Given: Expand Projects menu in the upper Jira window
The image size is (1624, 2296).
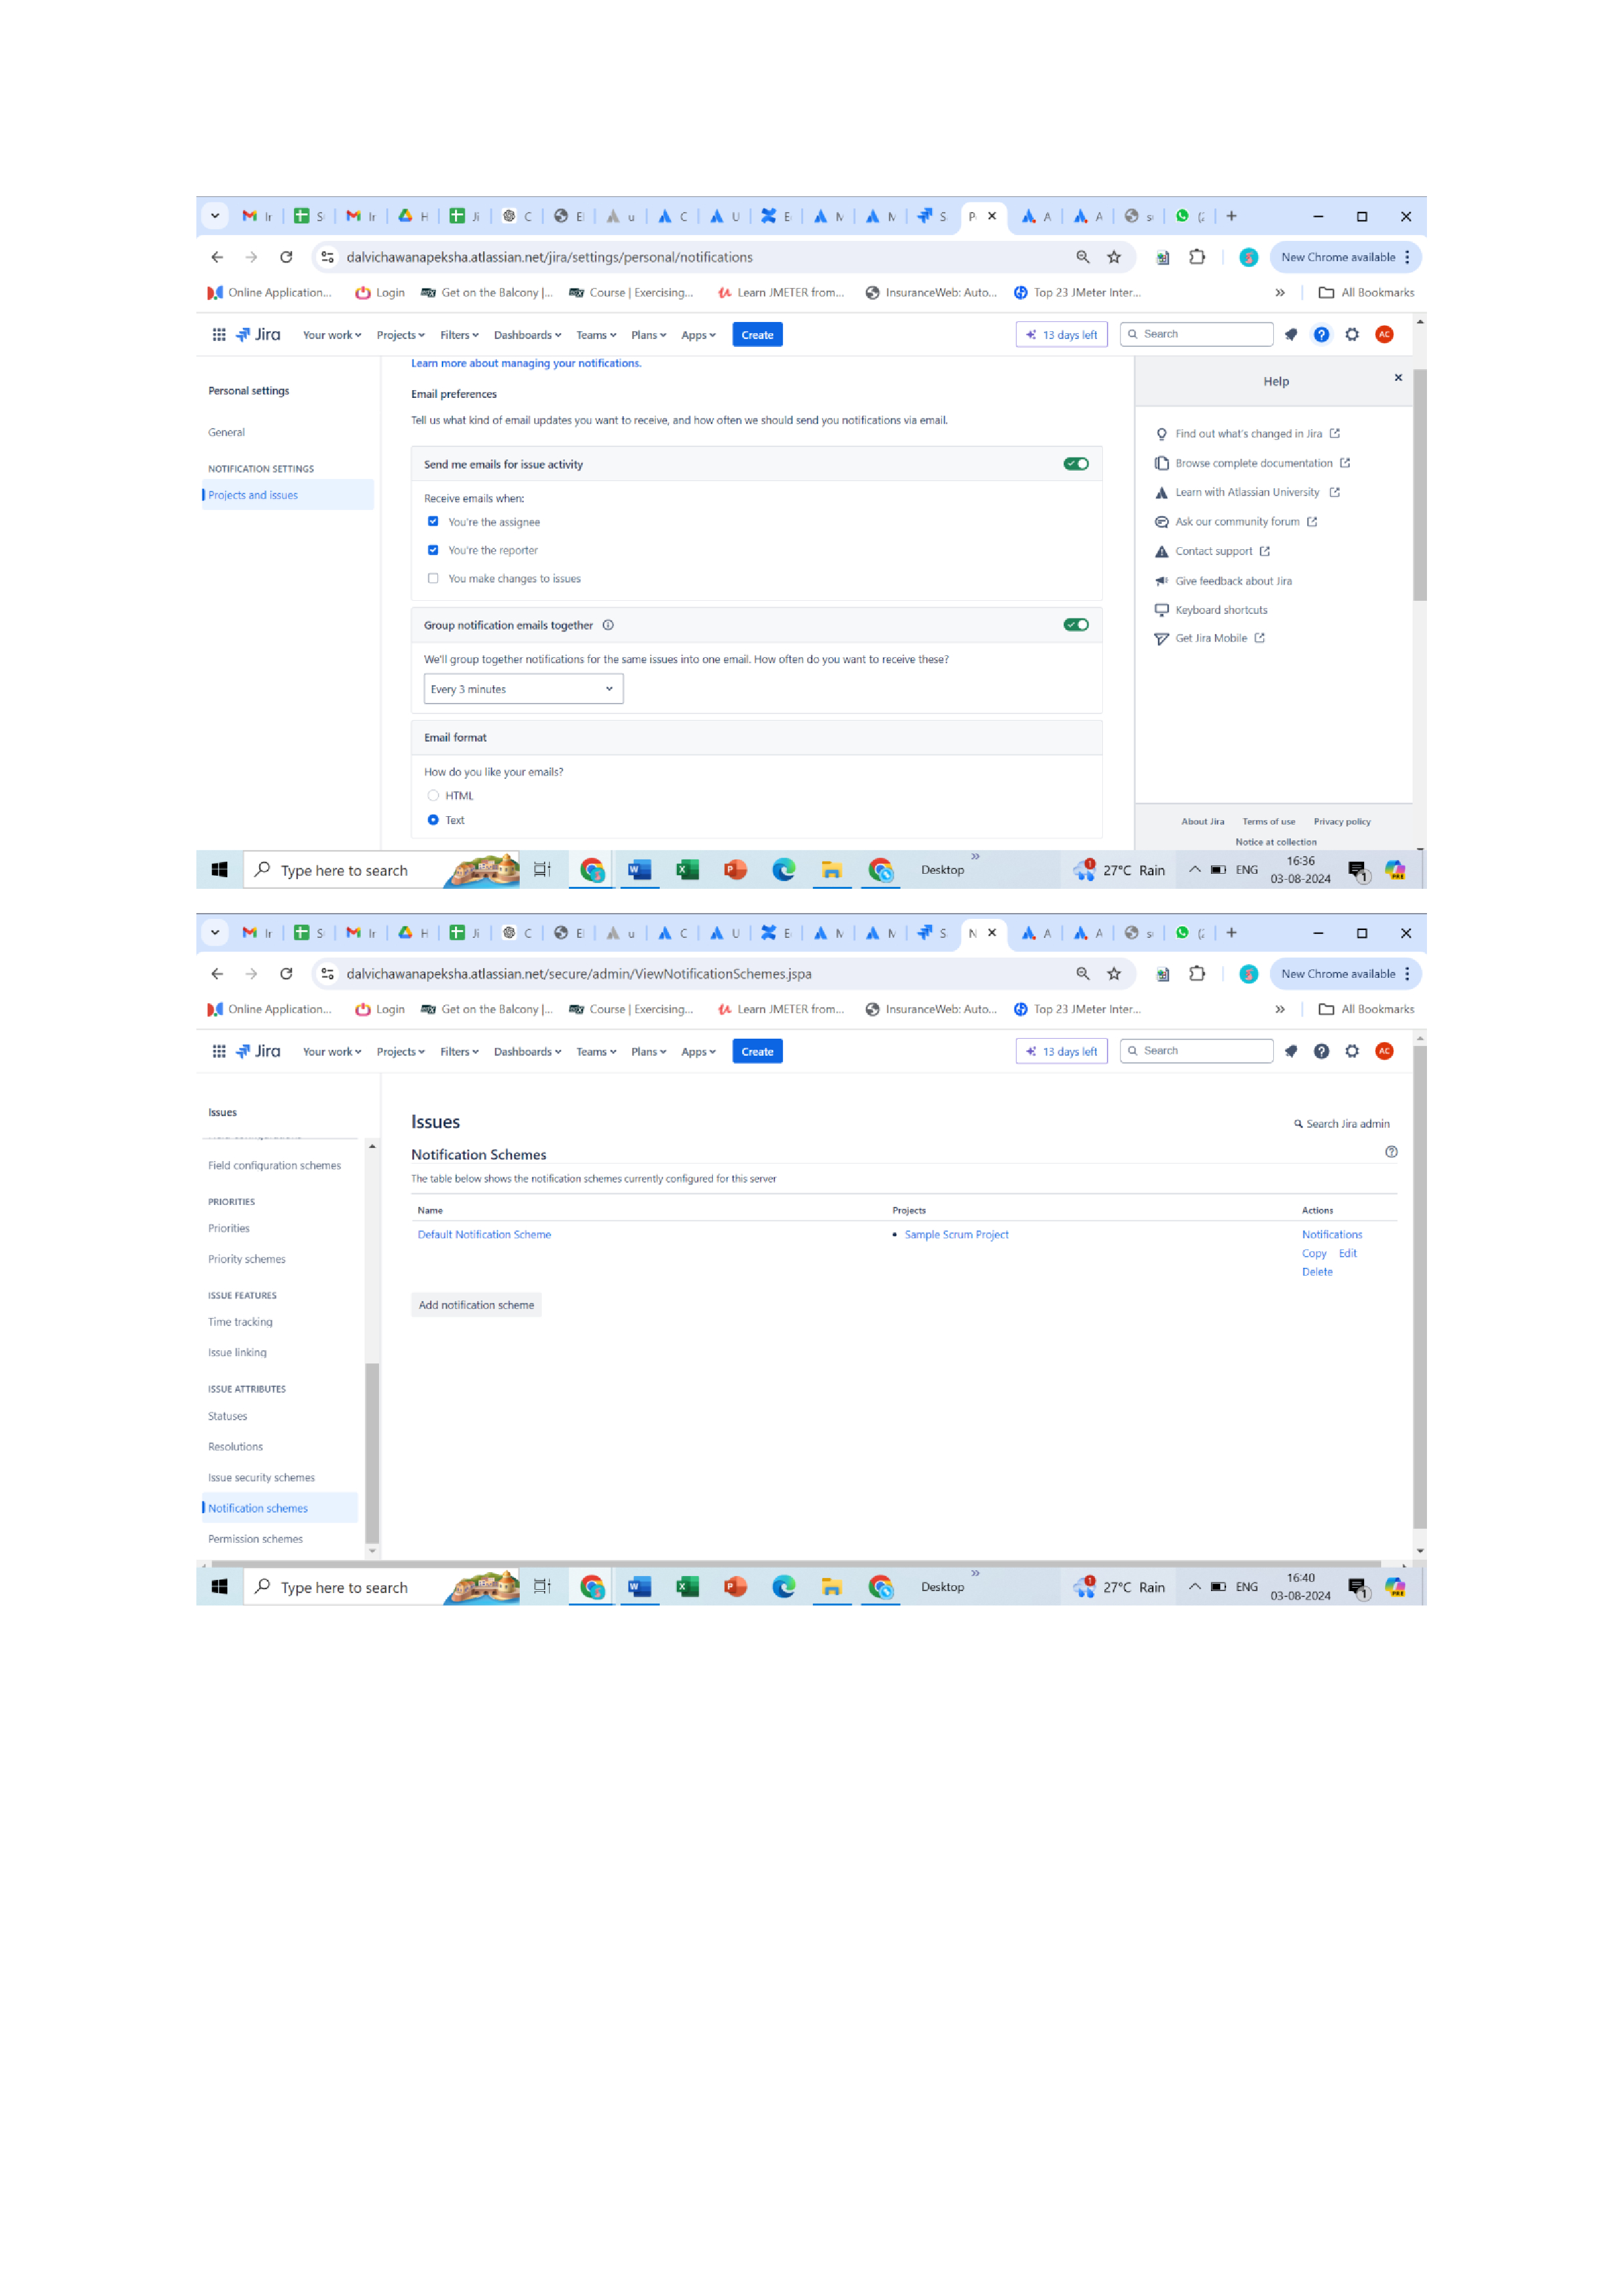Looking at the screenshot, I should tap(400, 335).
